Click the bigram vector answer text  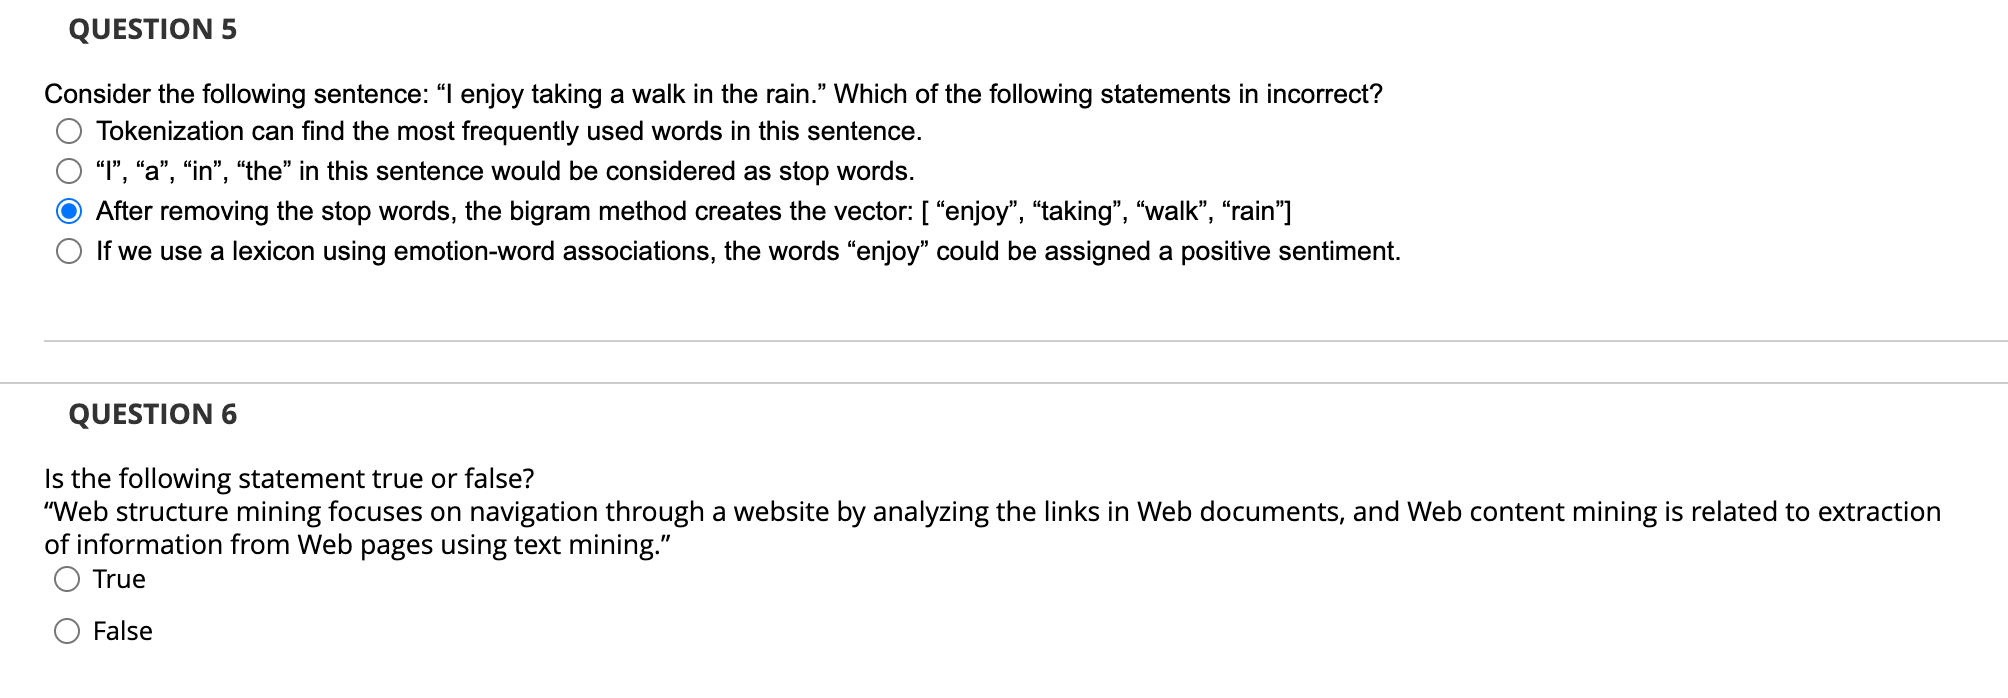pyautogui.click(x=693, y=210)
